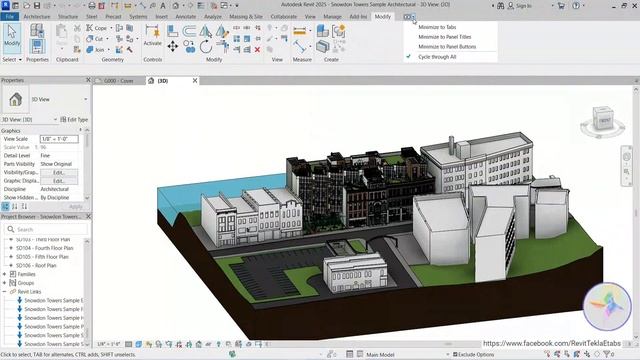Click the Project Browser search field
The image size is (640, 360).
click(x=47, y=229)
